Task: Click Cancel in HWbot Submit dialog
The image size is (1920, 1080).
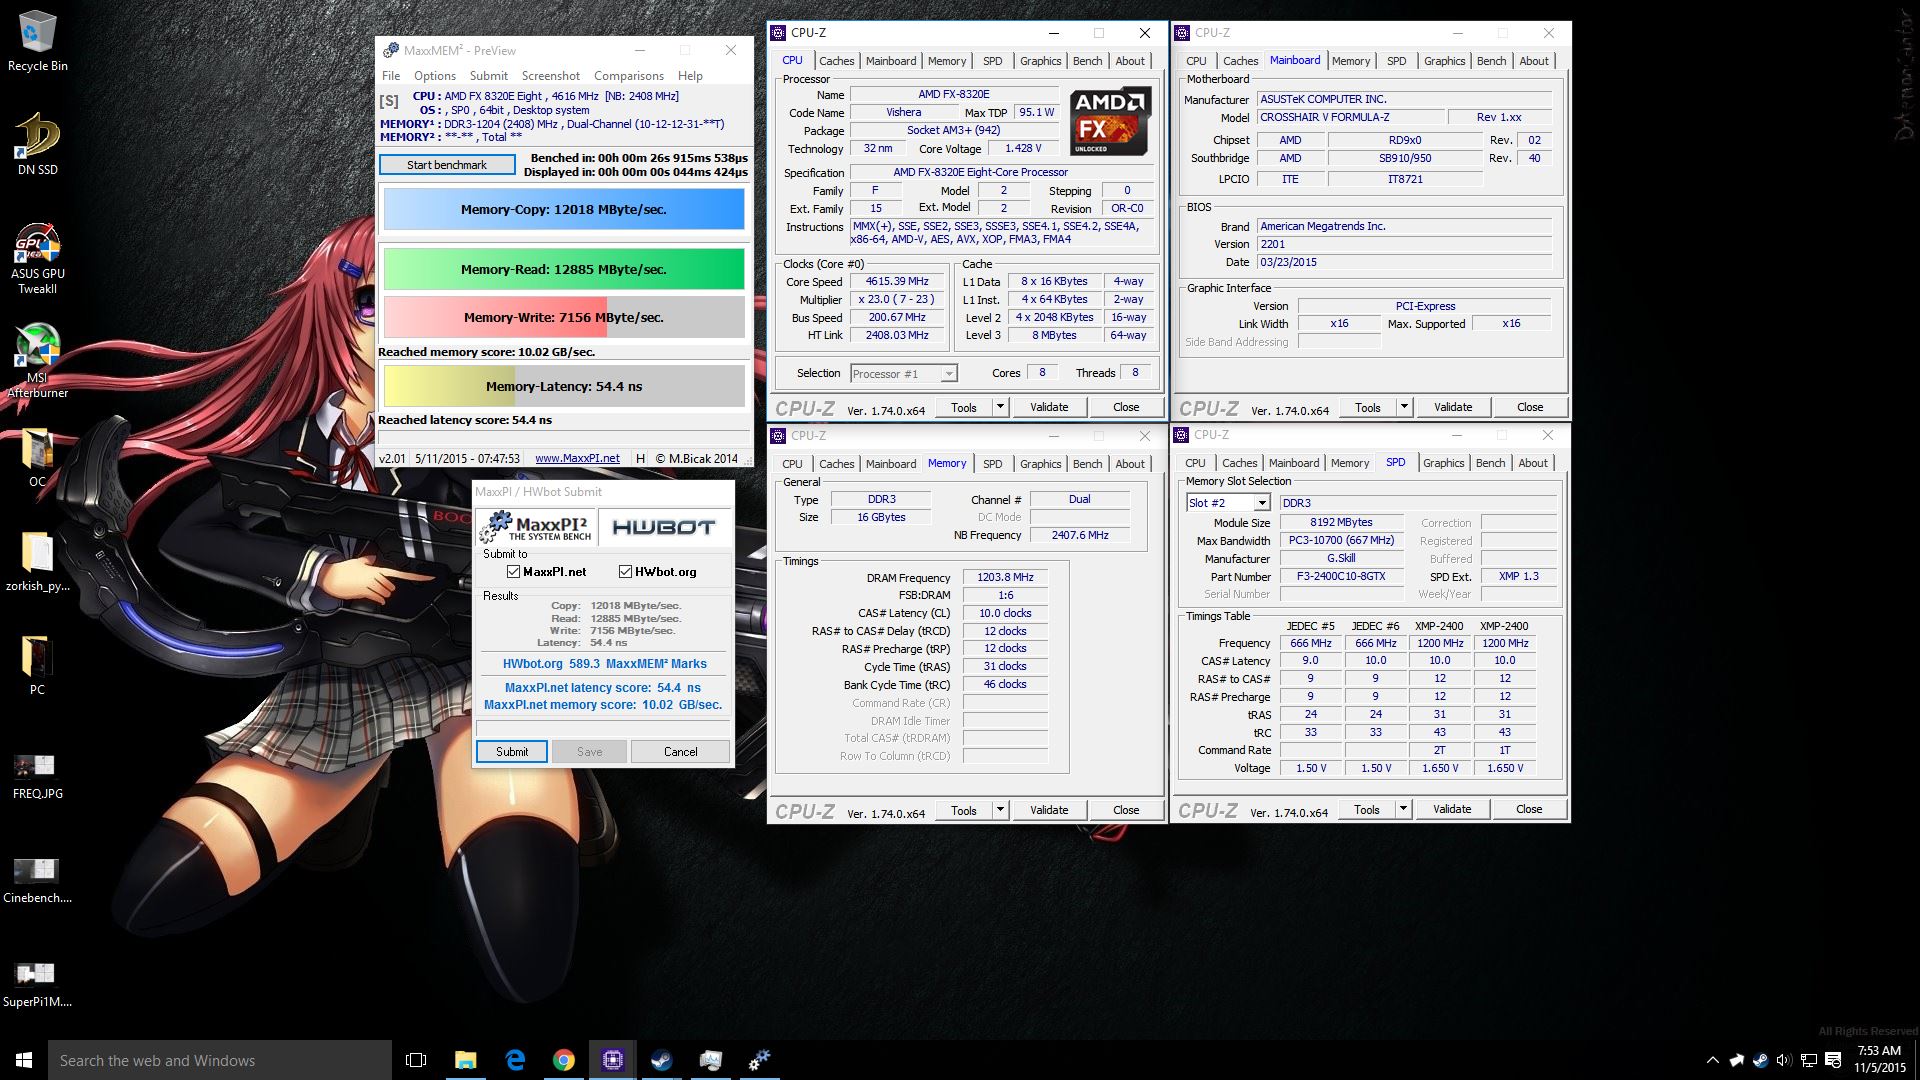Action: click(x=680, y=751)
